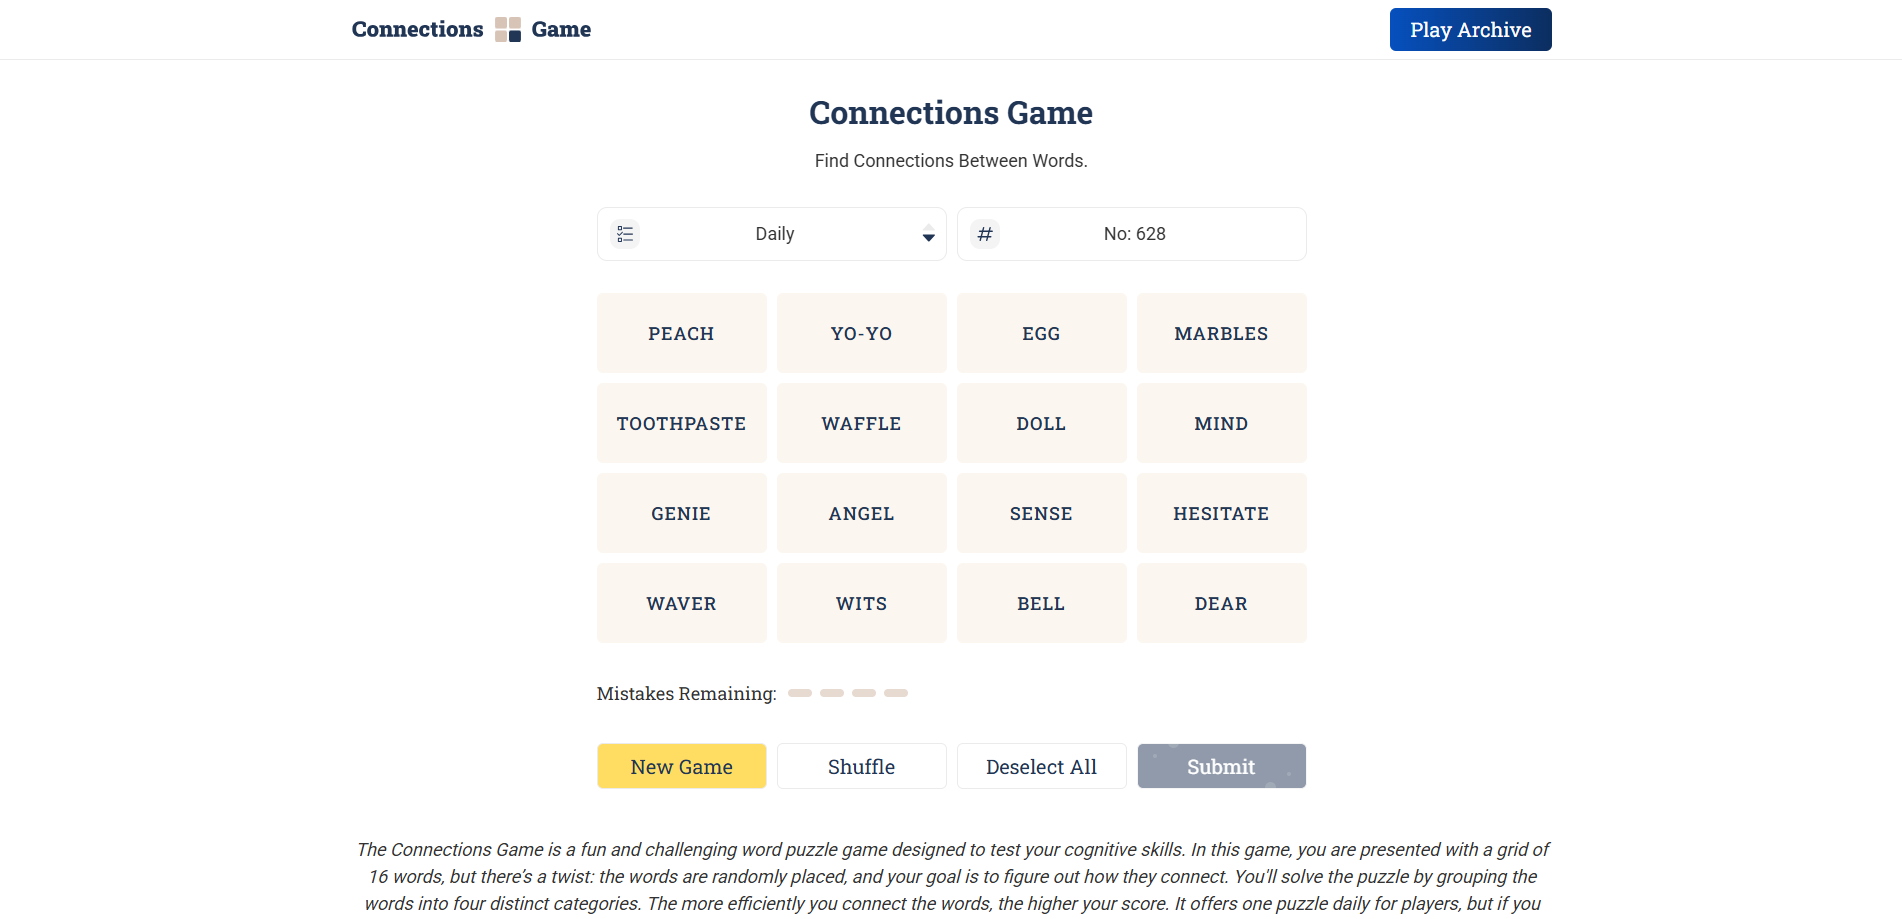Click the puzzle number field No: 628
The width and height of the screenshot is (1902, 919).
point(1134,234)
